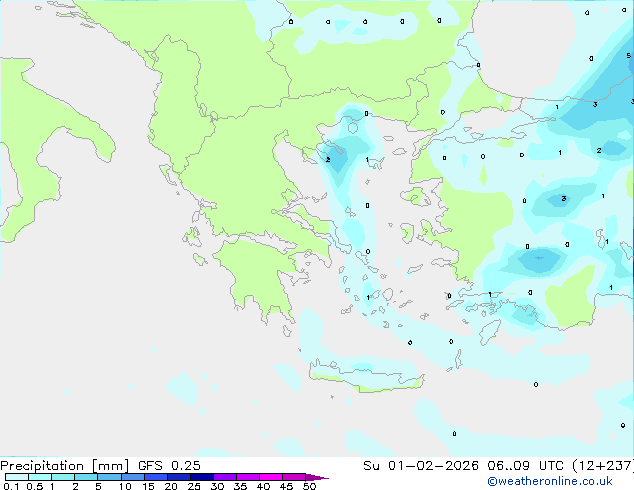Screen dimensions: 634x490
Task: Select the 35 mm legend color swatch
Action: click(x=247, y=477)
